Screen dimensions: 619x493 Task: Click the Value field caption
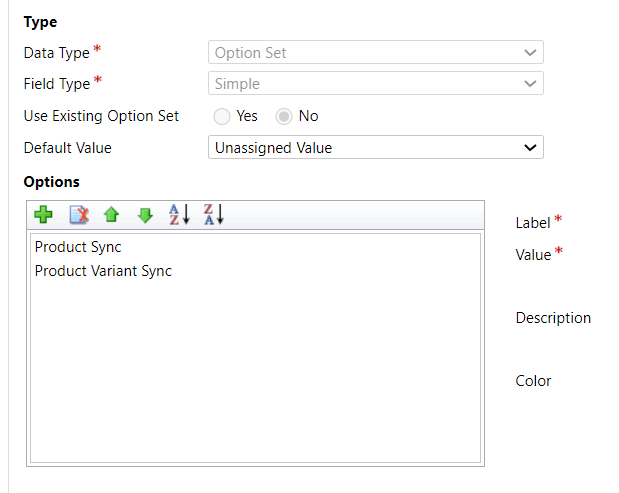533,254
